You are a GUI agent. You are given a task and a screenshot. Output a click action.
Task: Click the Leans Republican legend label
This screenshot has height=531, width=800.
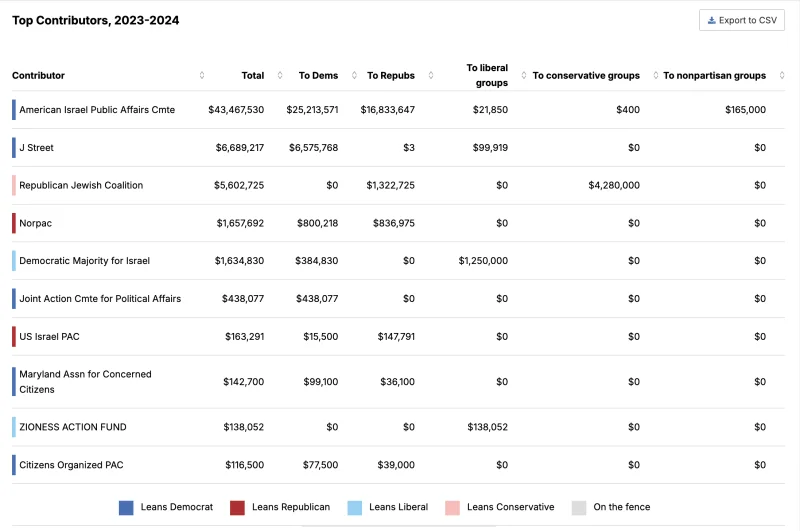tap(291, 507)
